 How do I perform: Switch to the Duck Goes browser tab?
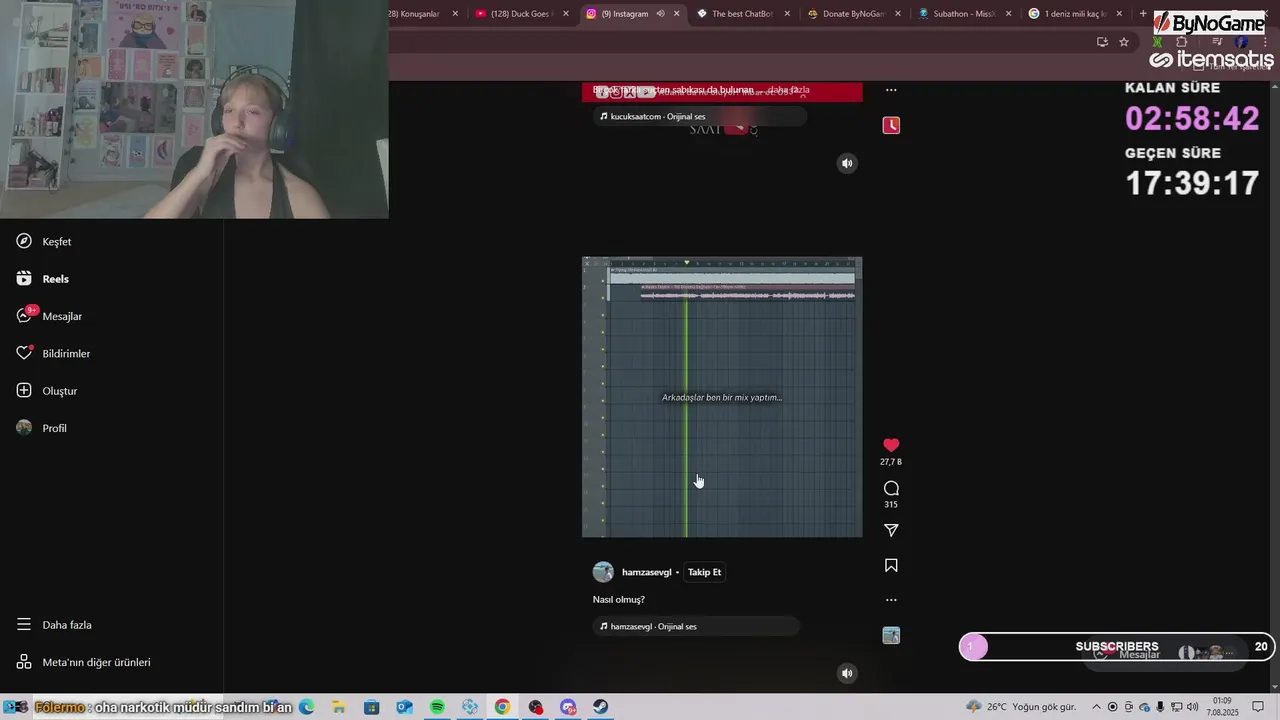[x=515, y=14]
